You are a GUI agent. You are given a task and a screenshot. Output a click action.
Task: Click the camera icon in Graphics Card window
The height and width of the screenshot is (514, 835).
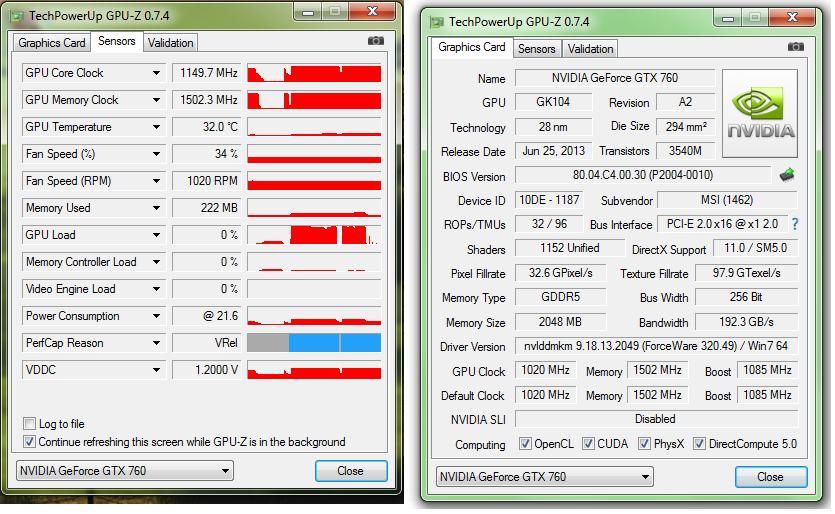point(796,47)
